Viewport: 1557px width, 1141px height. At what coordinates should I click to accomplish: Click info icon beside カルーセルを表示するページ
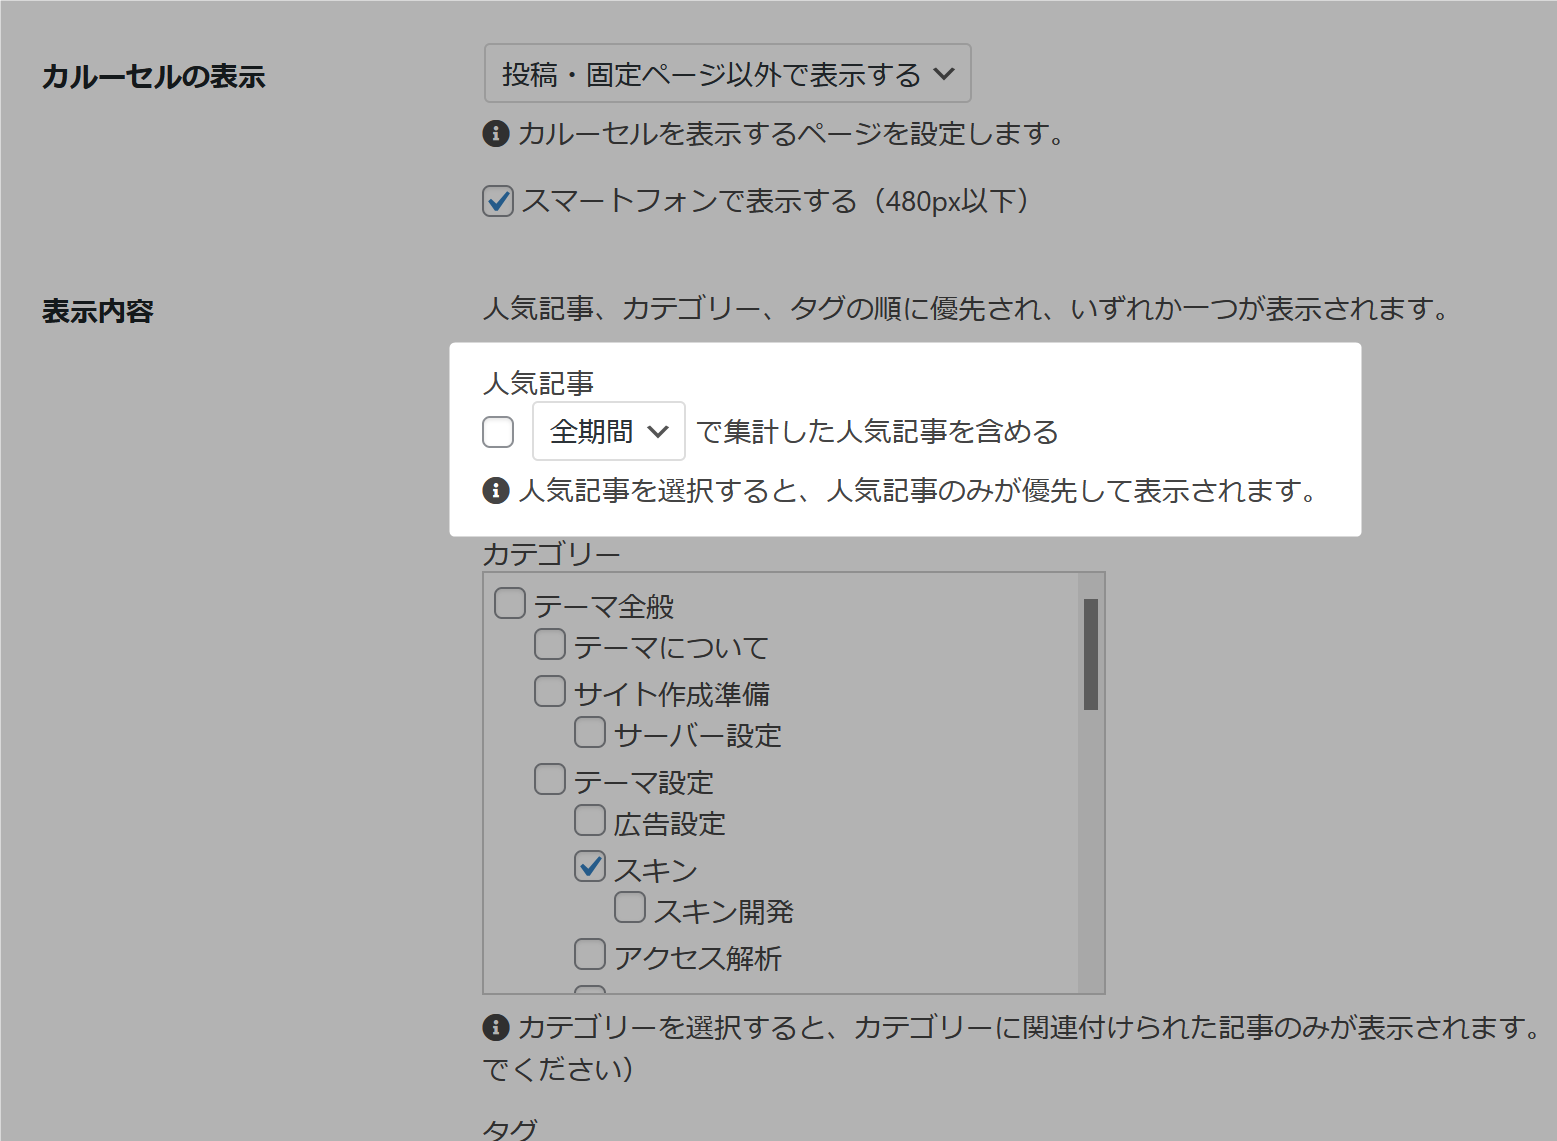[x=496, y=133]
